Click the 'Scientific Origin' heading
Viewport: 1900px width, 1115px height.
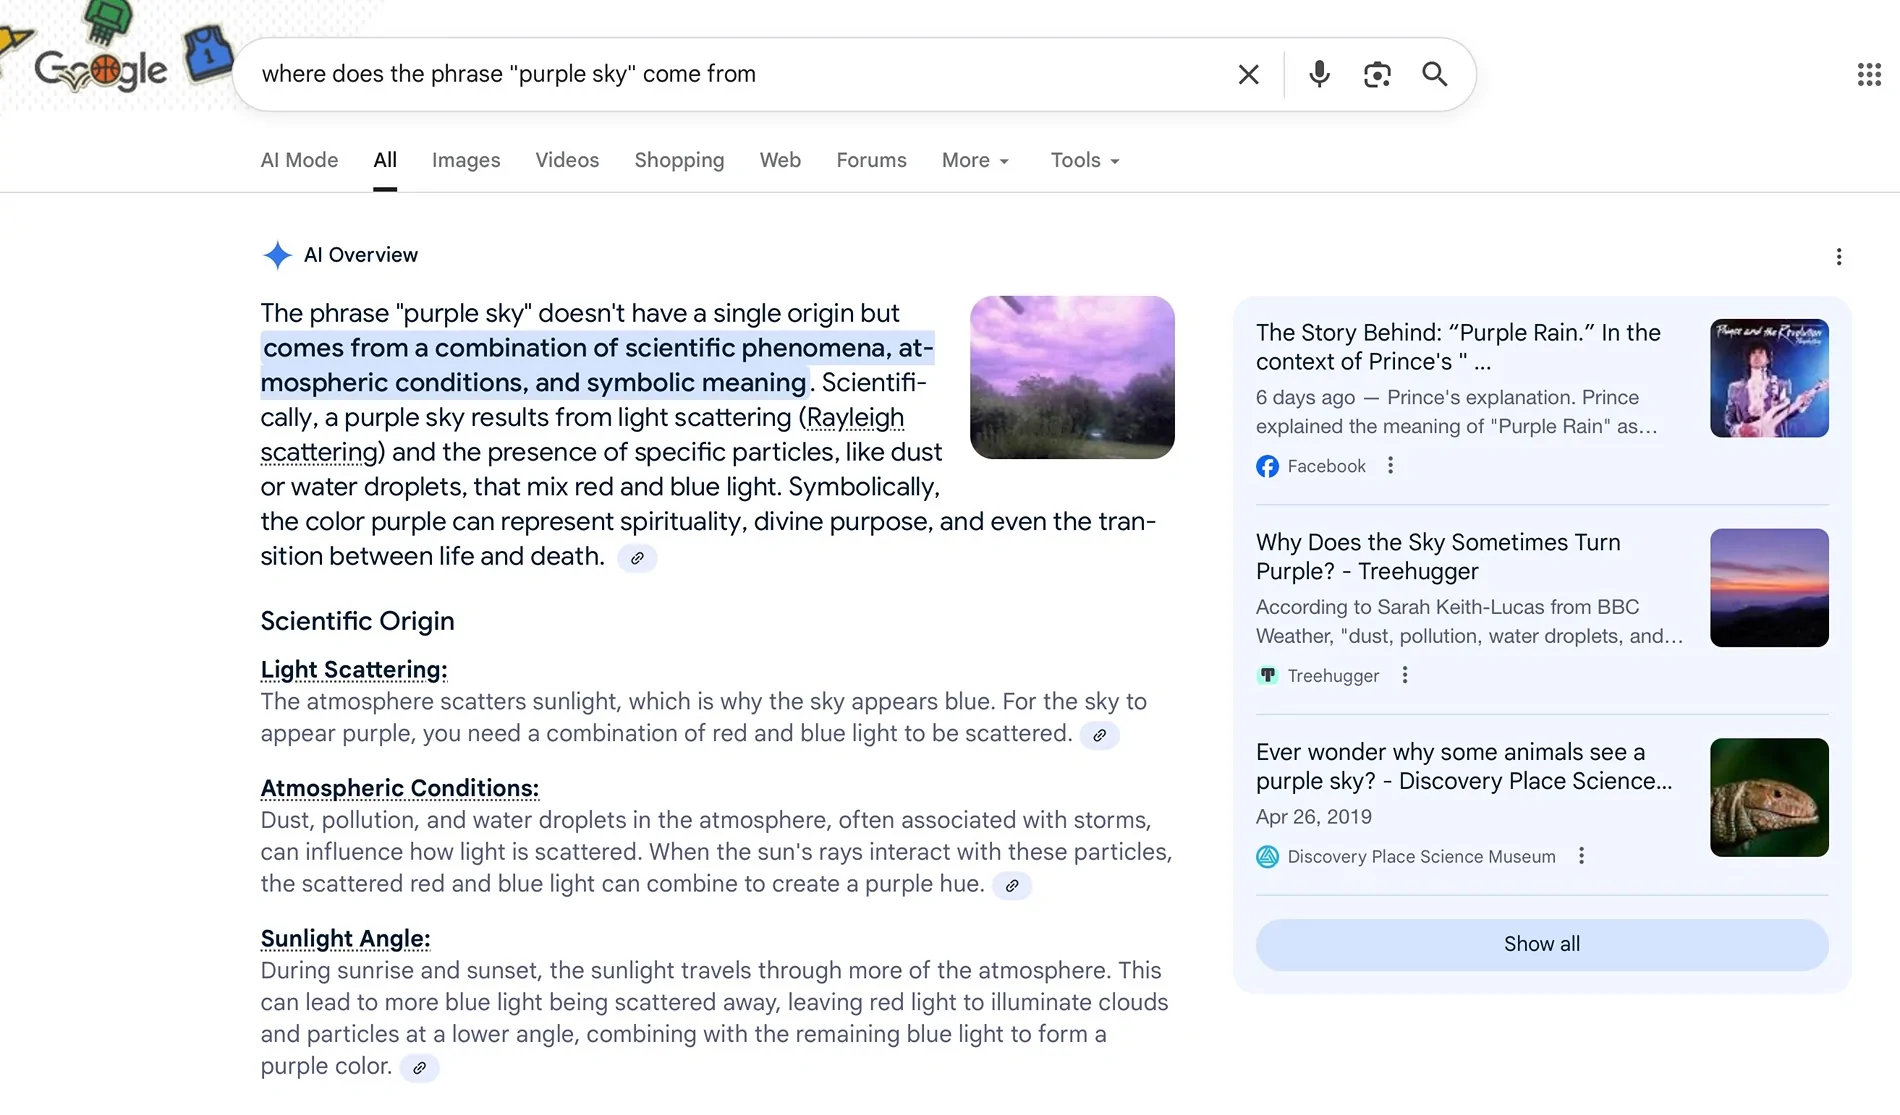tap(357, 621)
